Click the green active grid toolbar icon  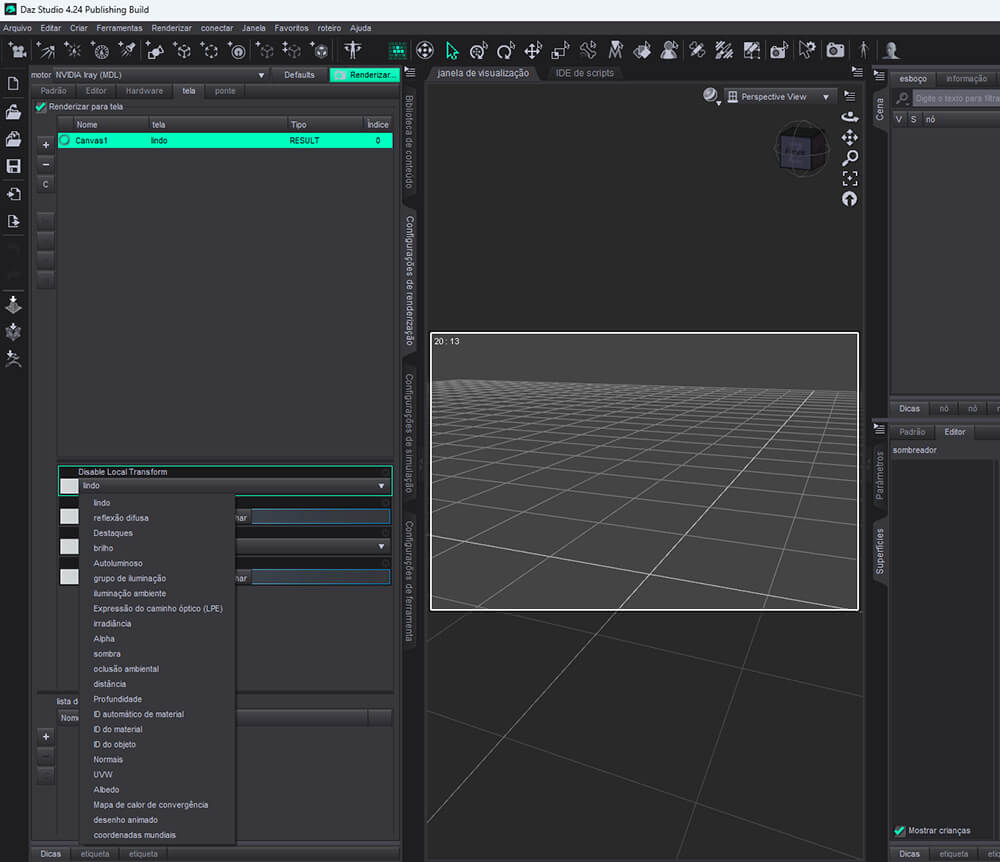point(397,50)
